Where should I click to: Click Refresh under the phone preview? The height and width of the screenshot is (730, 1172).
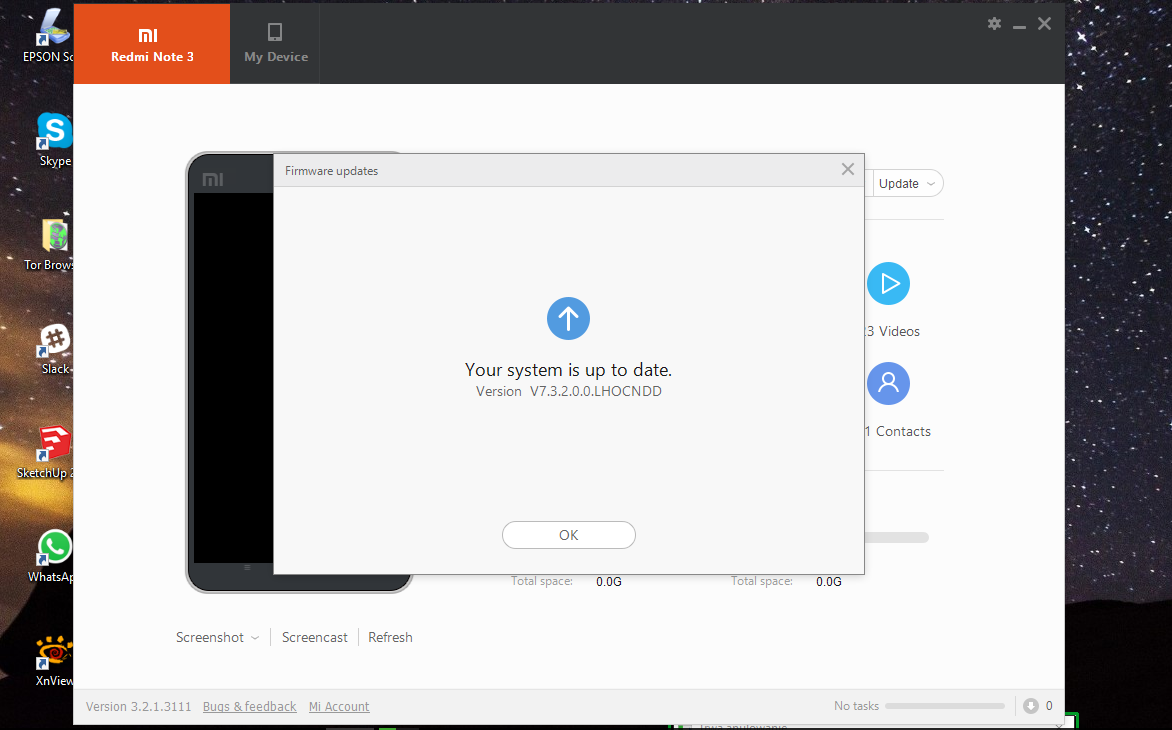(390, 637)
